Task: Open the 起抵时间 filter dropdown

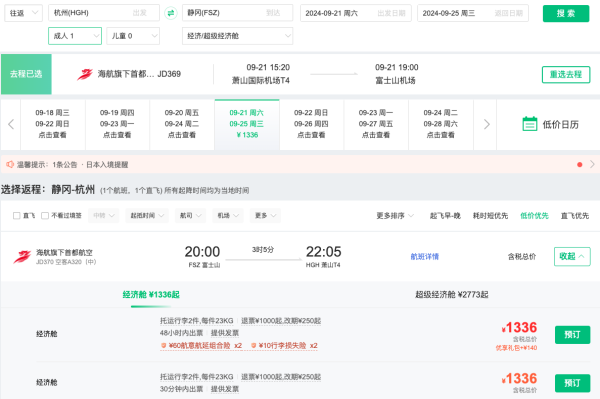Action: coord(147,216)
